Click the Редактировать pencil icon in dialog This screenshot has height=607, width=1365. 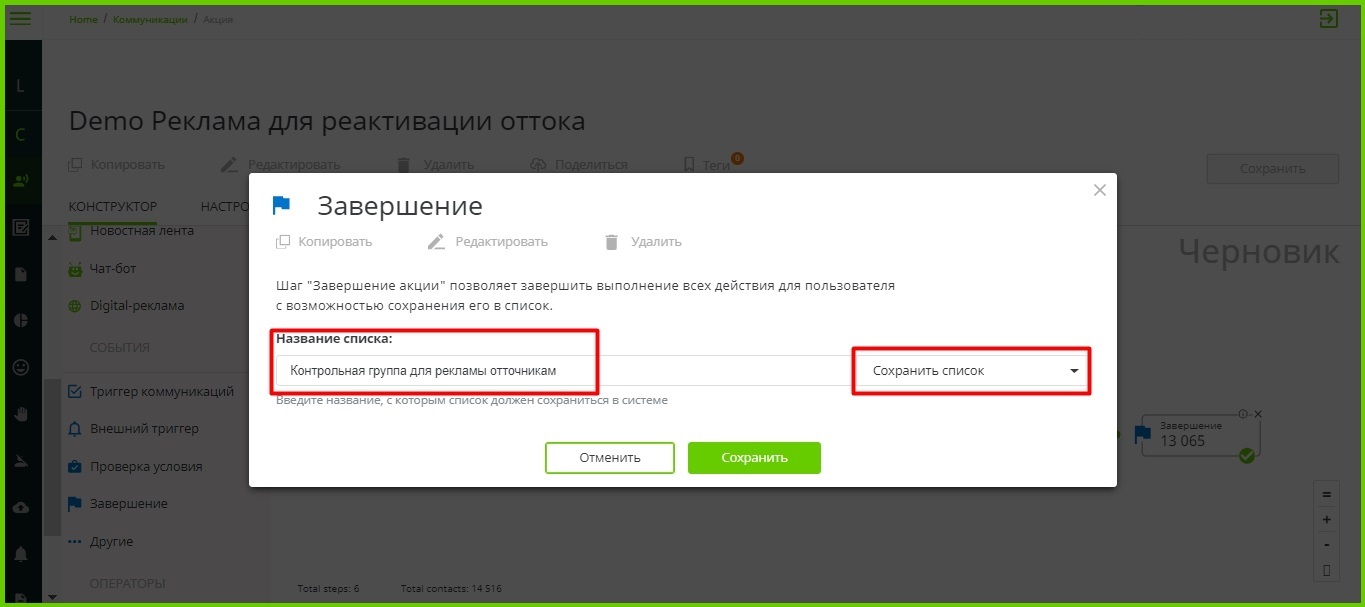pyautogui.click(x=436, y=242)
